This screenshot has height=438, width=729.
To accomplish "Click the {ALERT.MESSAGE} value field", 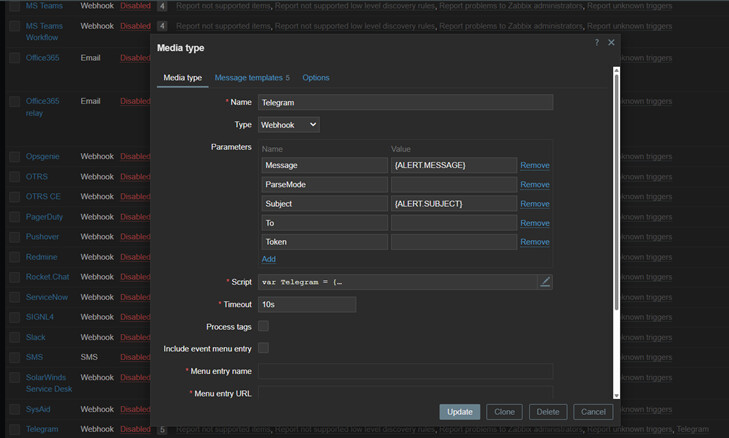I will click(x=454, y=165).
